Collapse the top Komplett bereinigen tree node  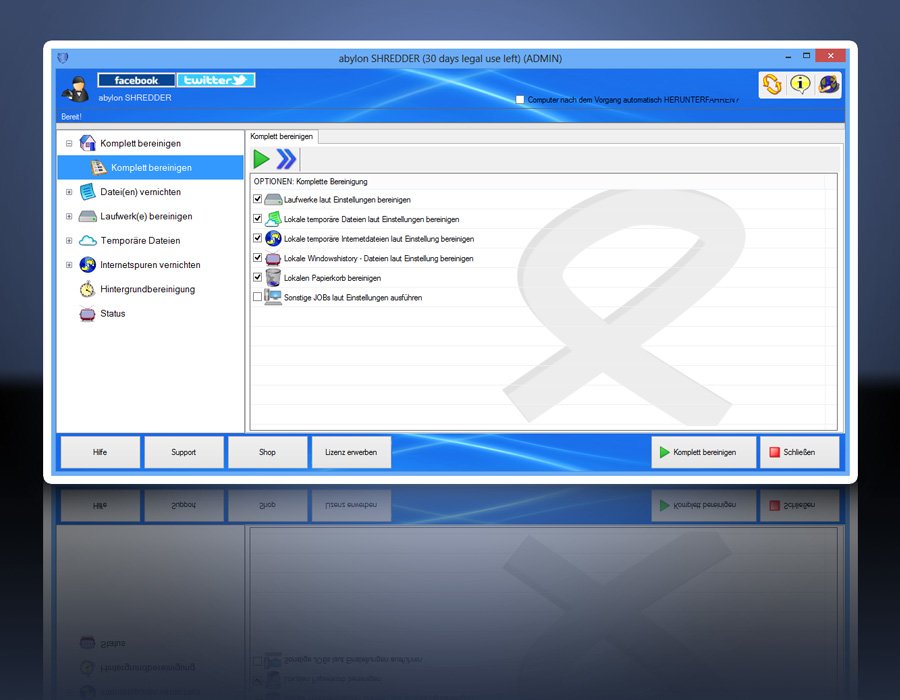(x=69, y=143)
